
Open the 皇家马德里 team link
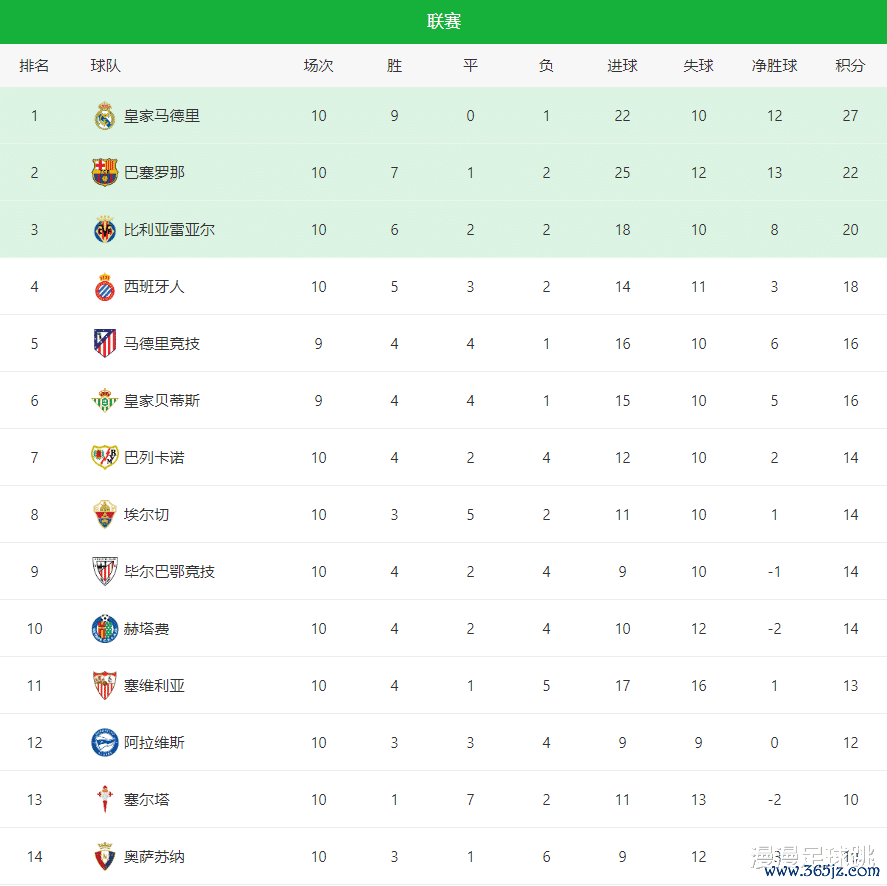click(x=162, y=116)
